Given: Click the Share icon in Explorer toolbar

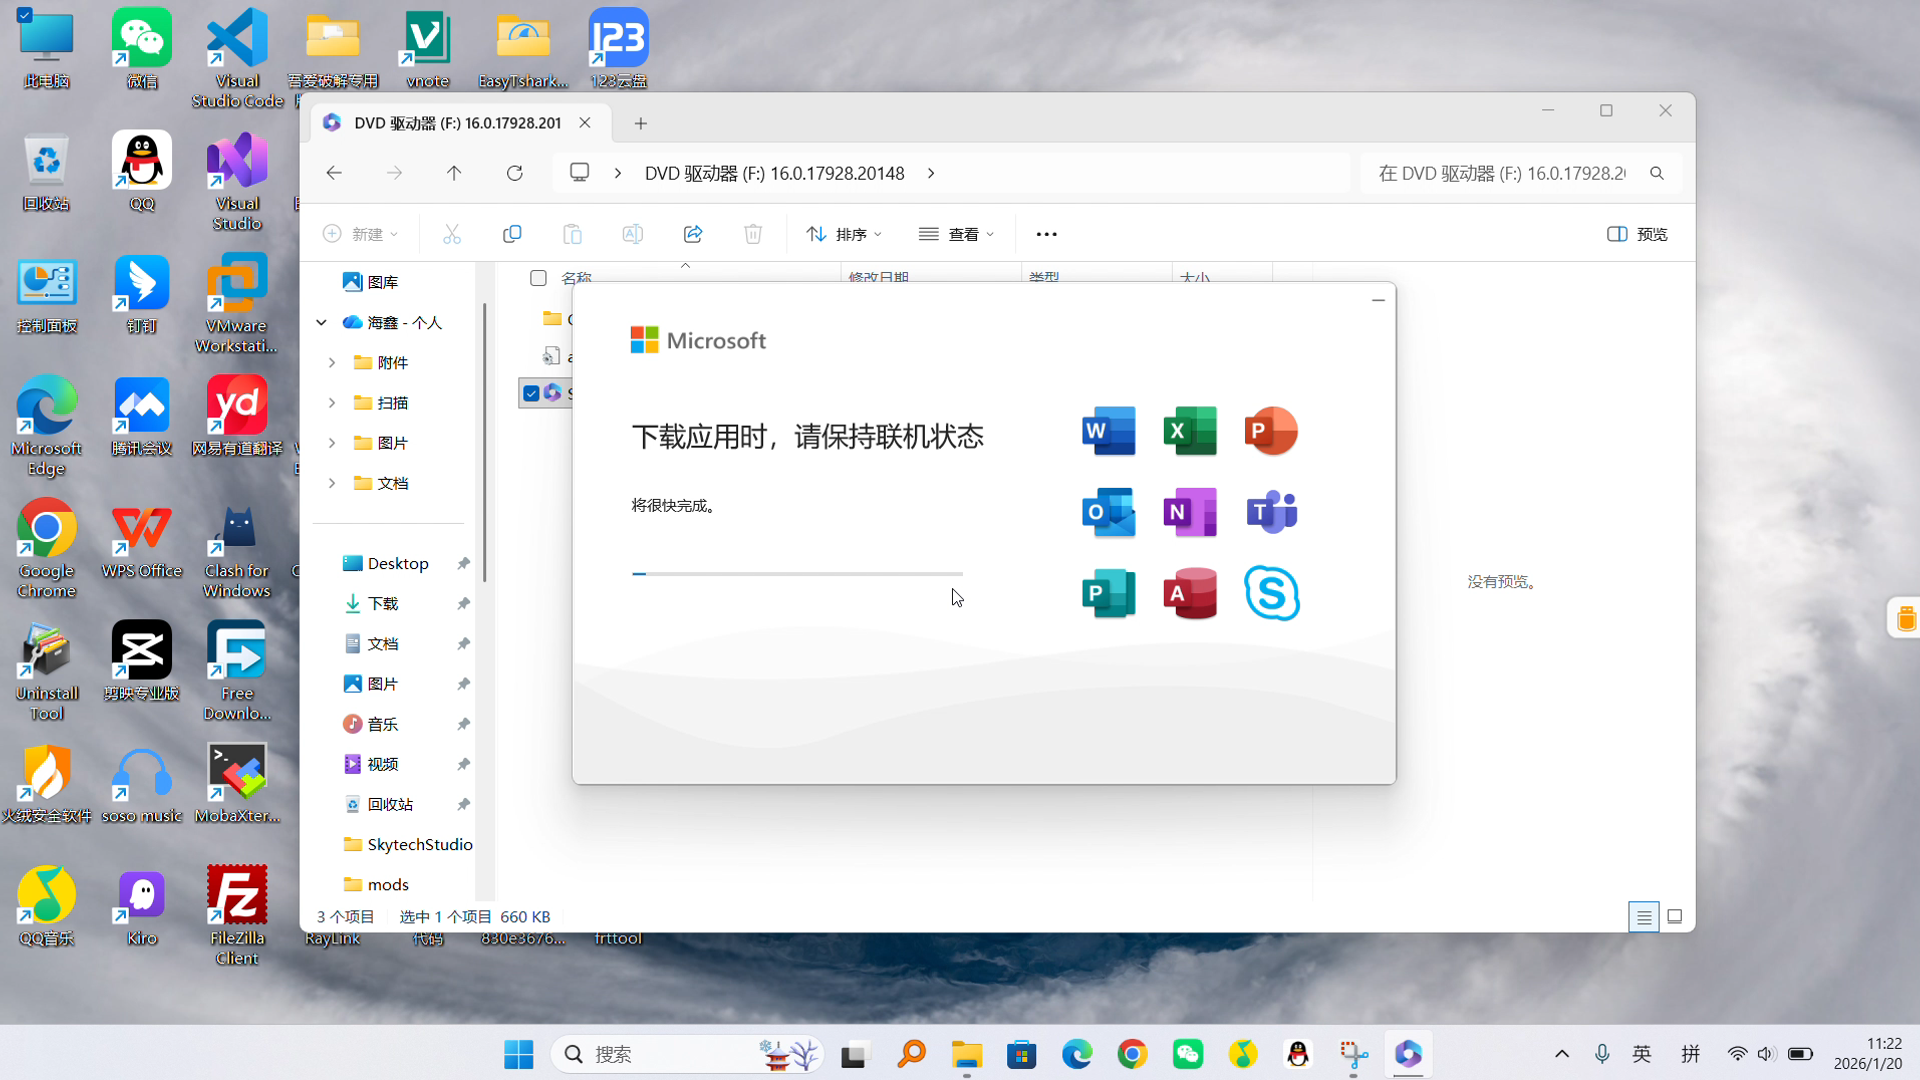Looking at the screenshot, I should click(x=693, y=234).
